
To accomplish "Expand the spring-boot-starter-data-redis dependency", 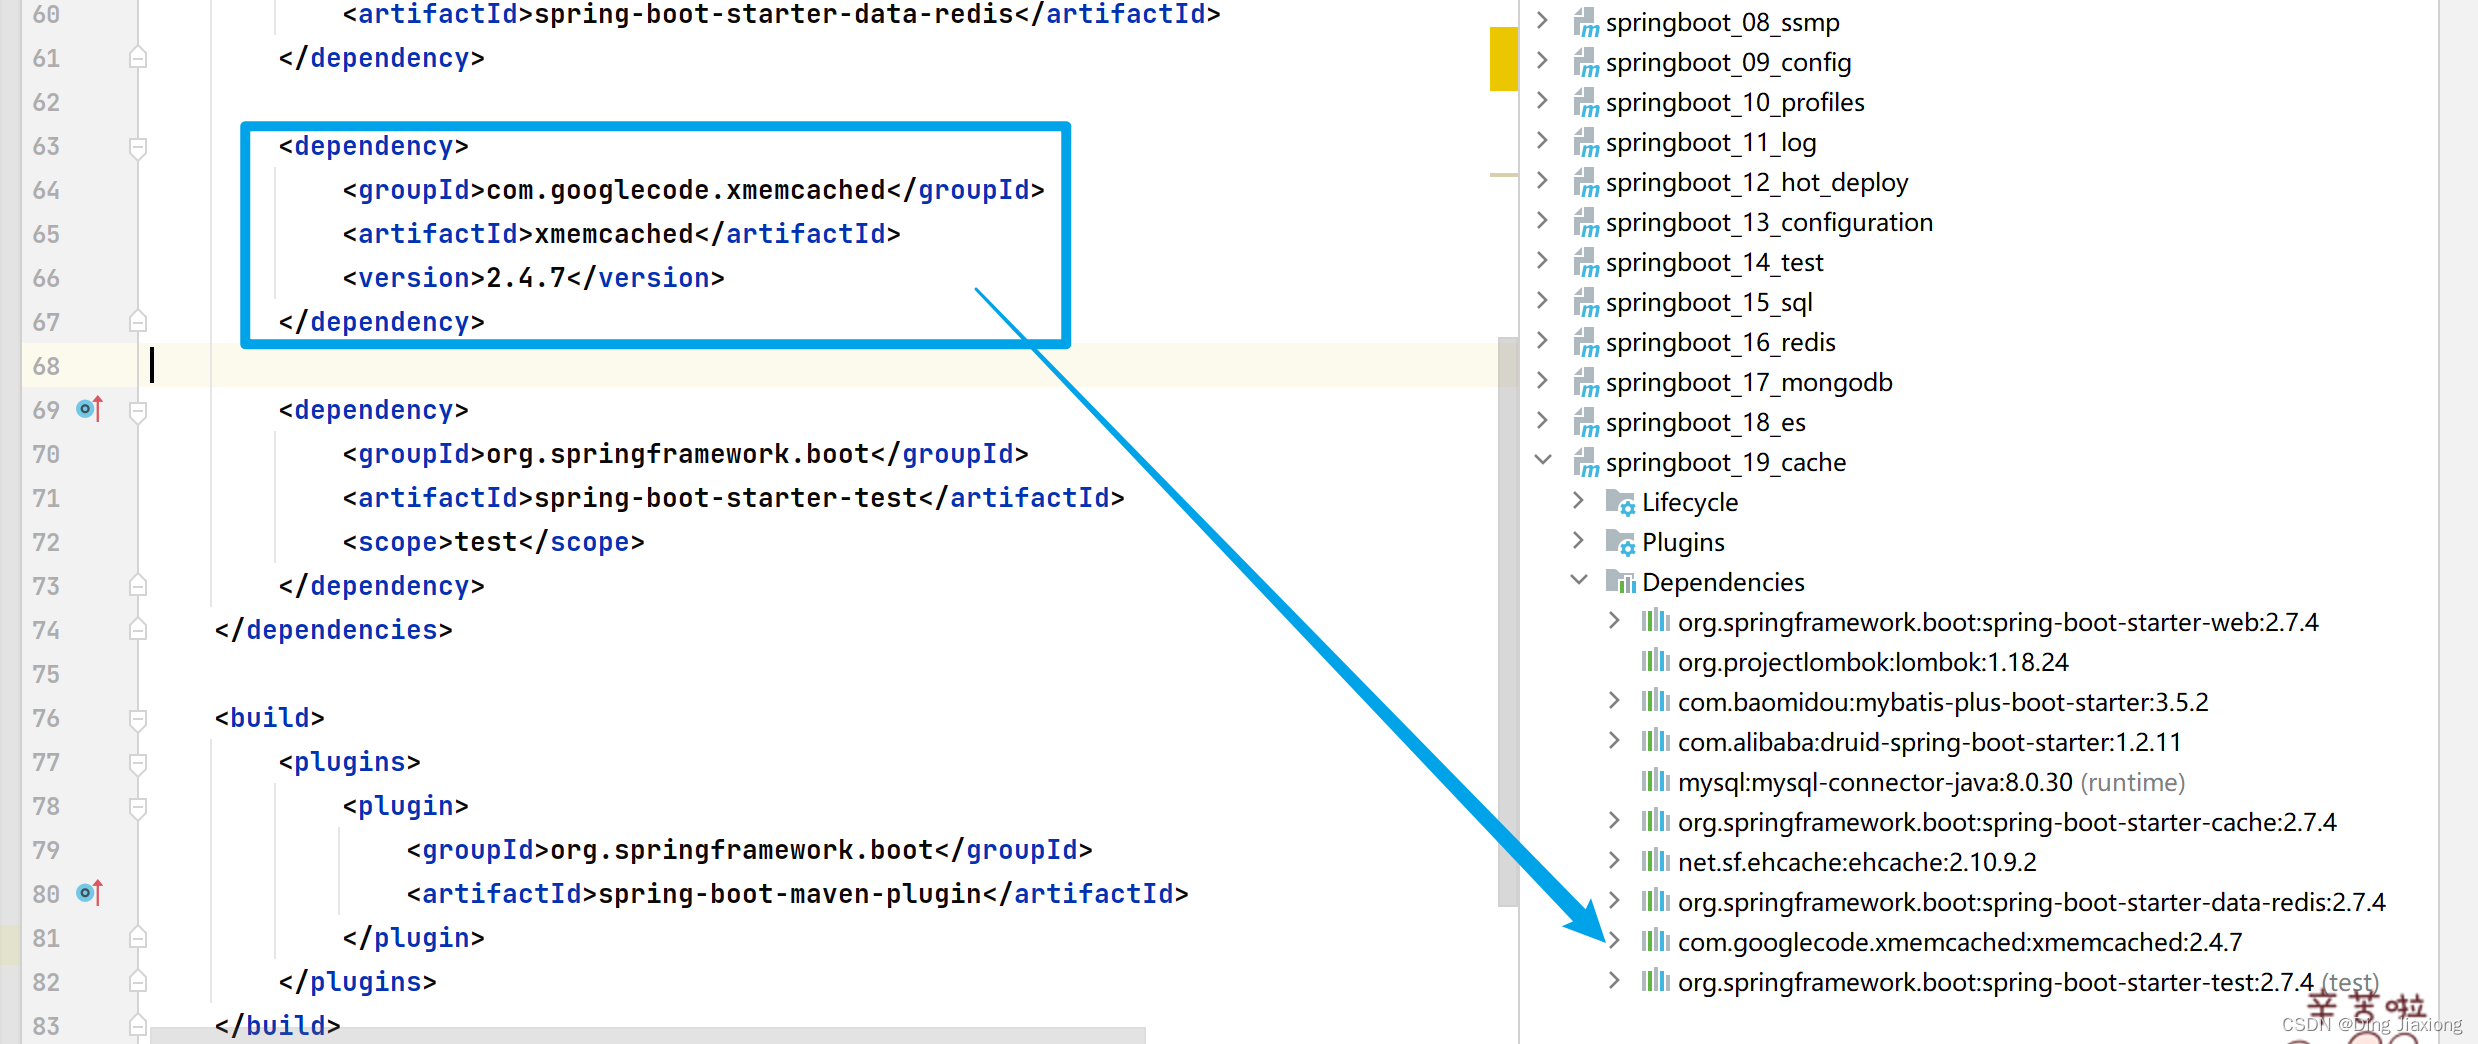I will click(x=1614, y=900).
